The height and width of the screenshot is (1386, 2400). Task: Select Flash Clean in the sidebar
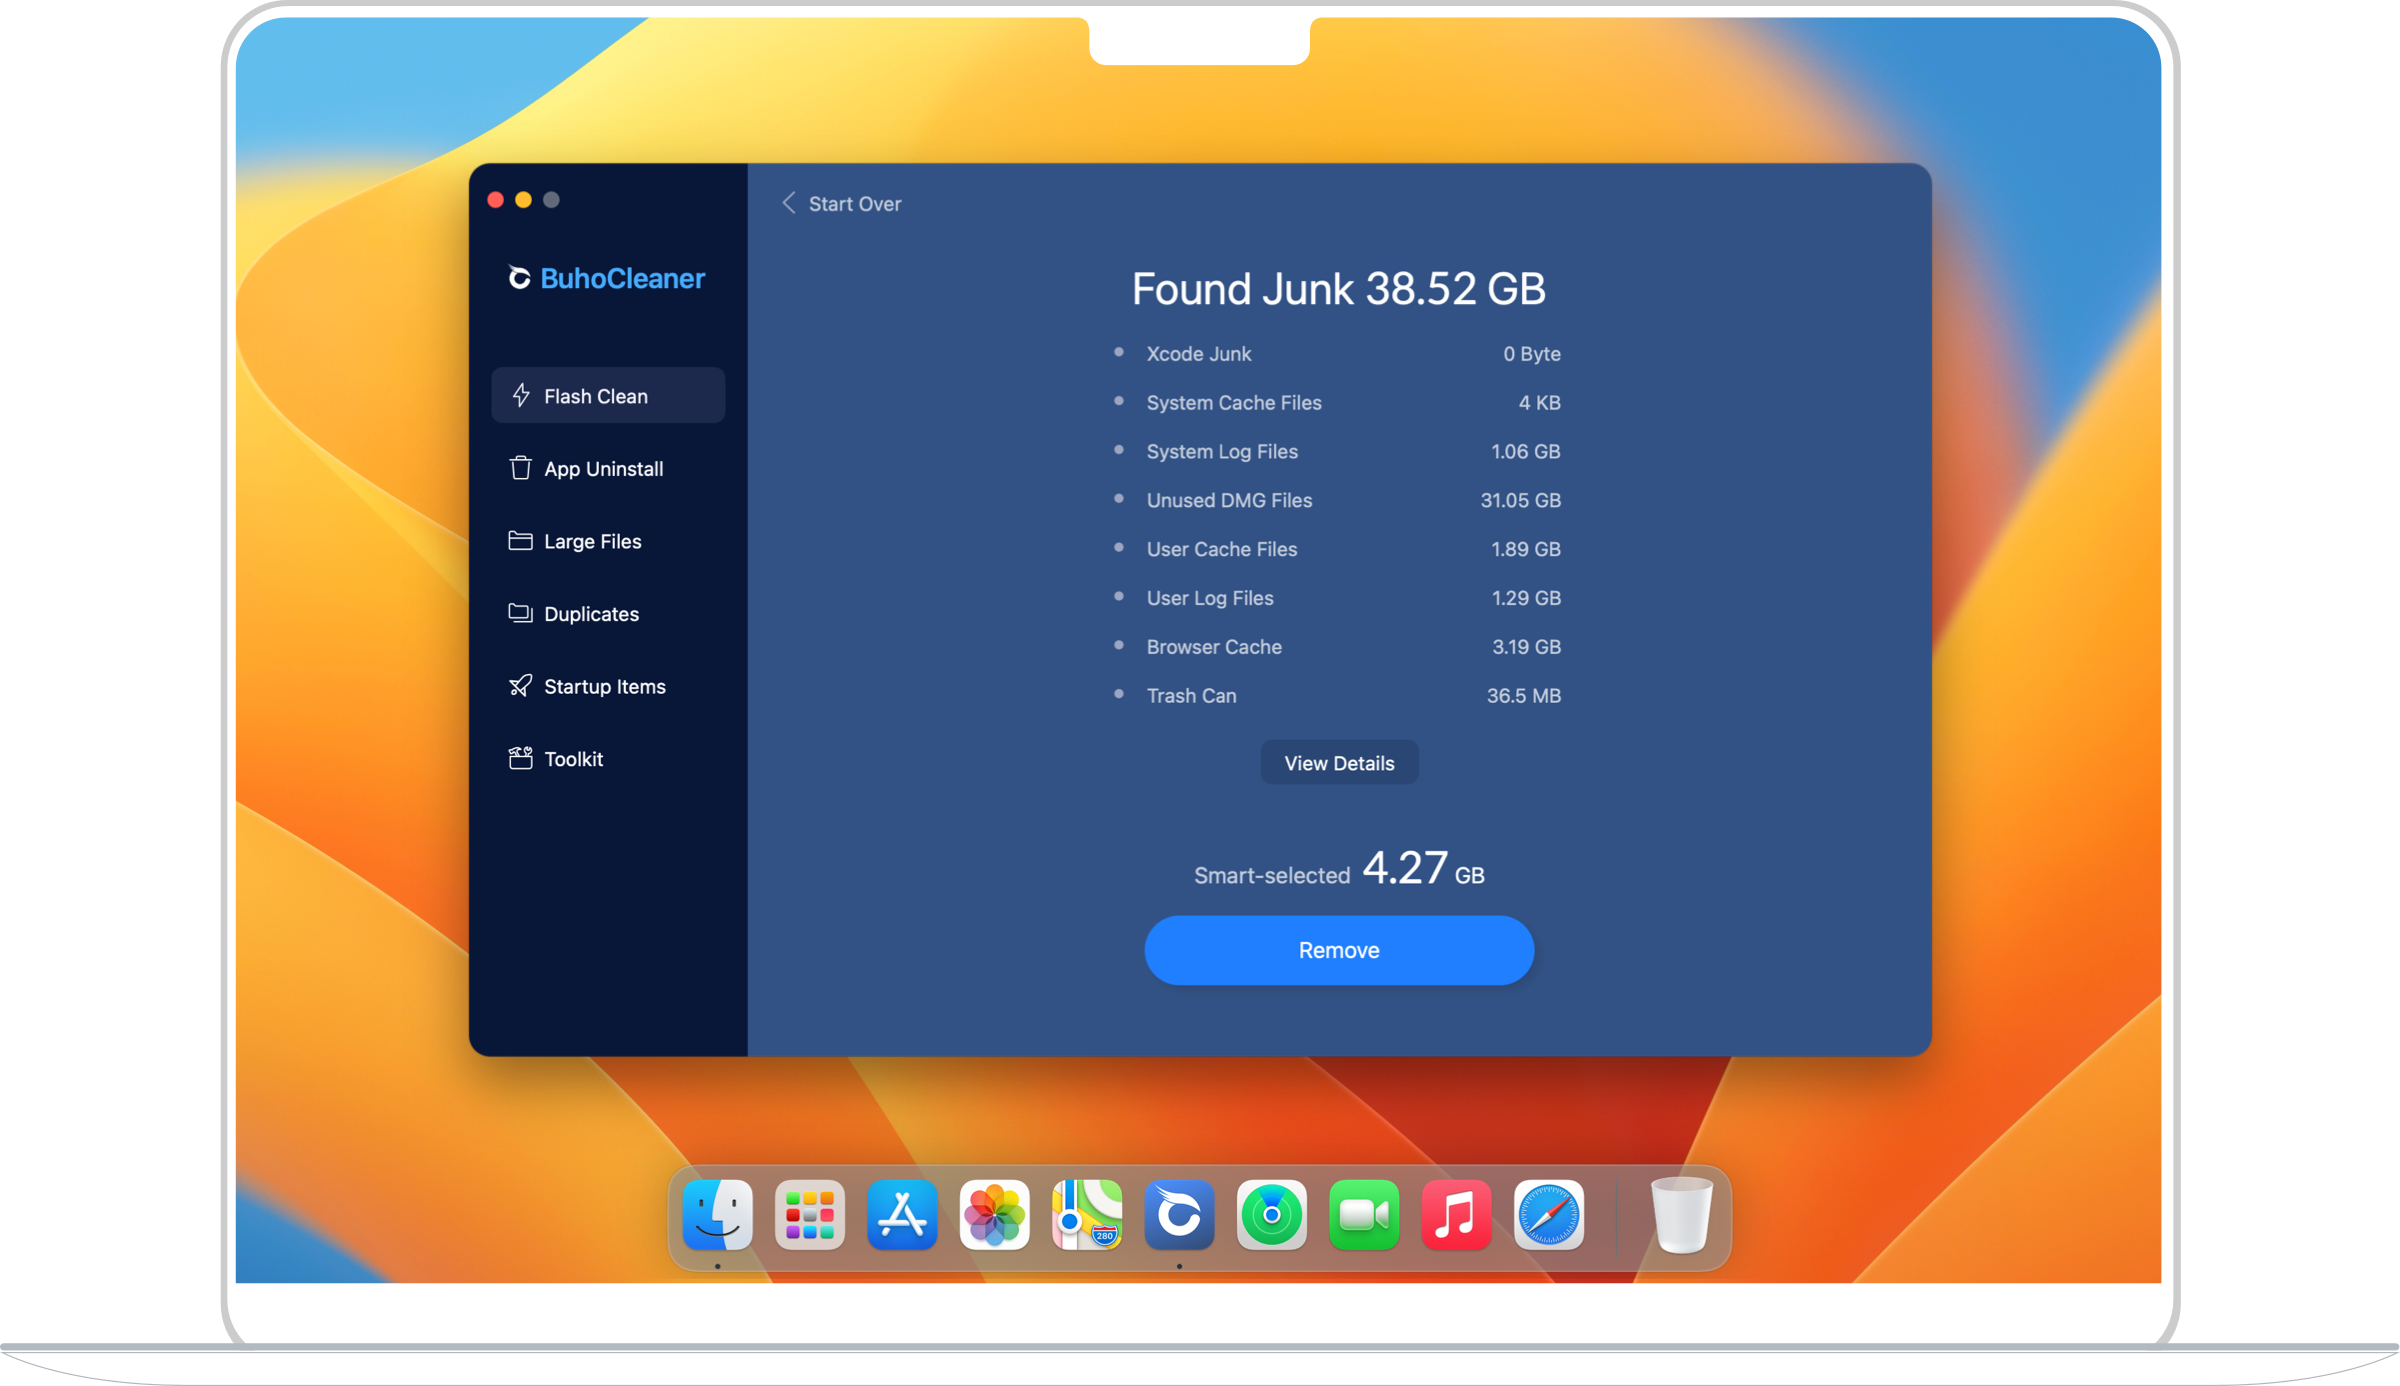(x=608, y=395)
